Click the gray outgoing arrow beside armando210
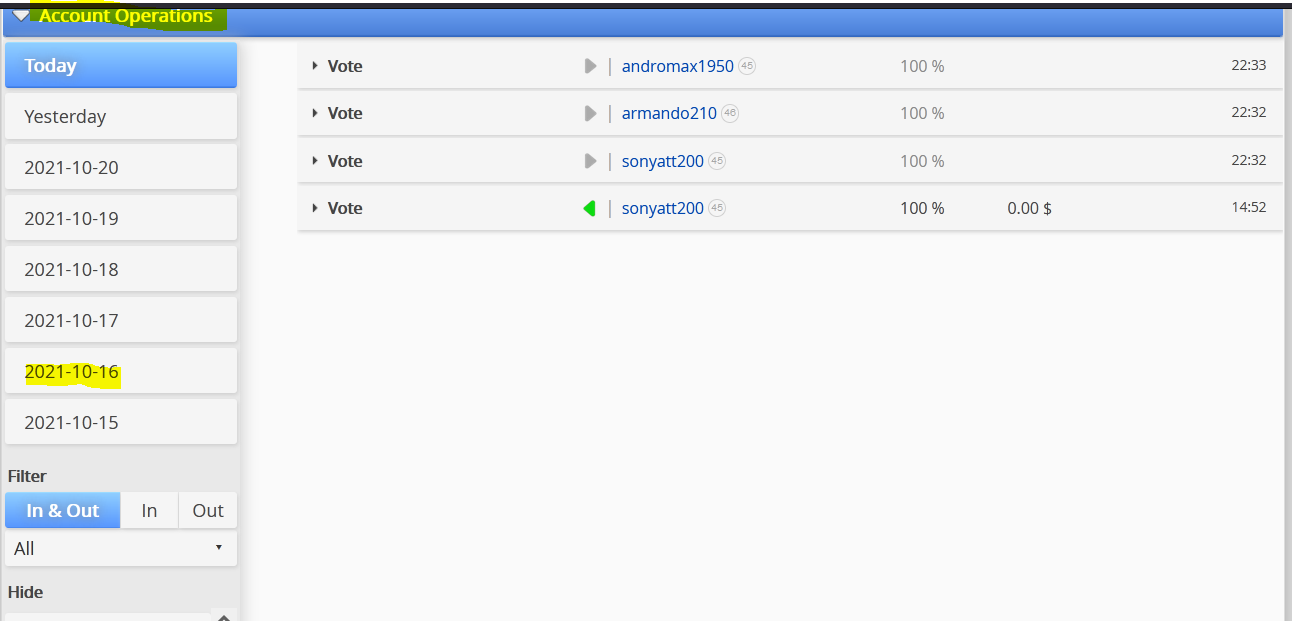Image resolution: width=1292 pixels, height=621 pixels. click(590, 113)
